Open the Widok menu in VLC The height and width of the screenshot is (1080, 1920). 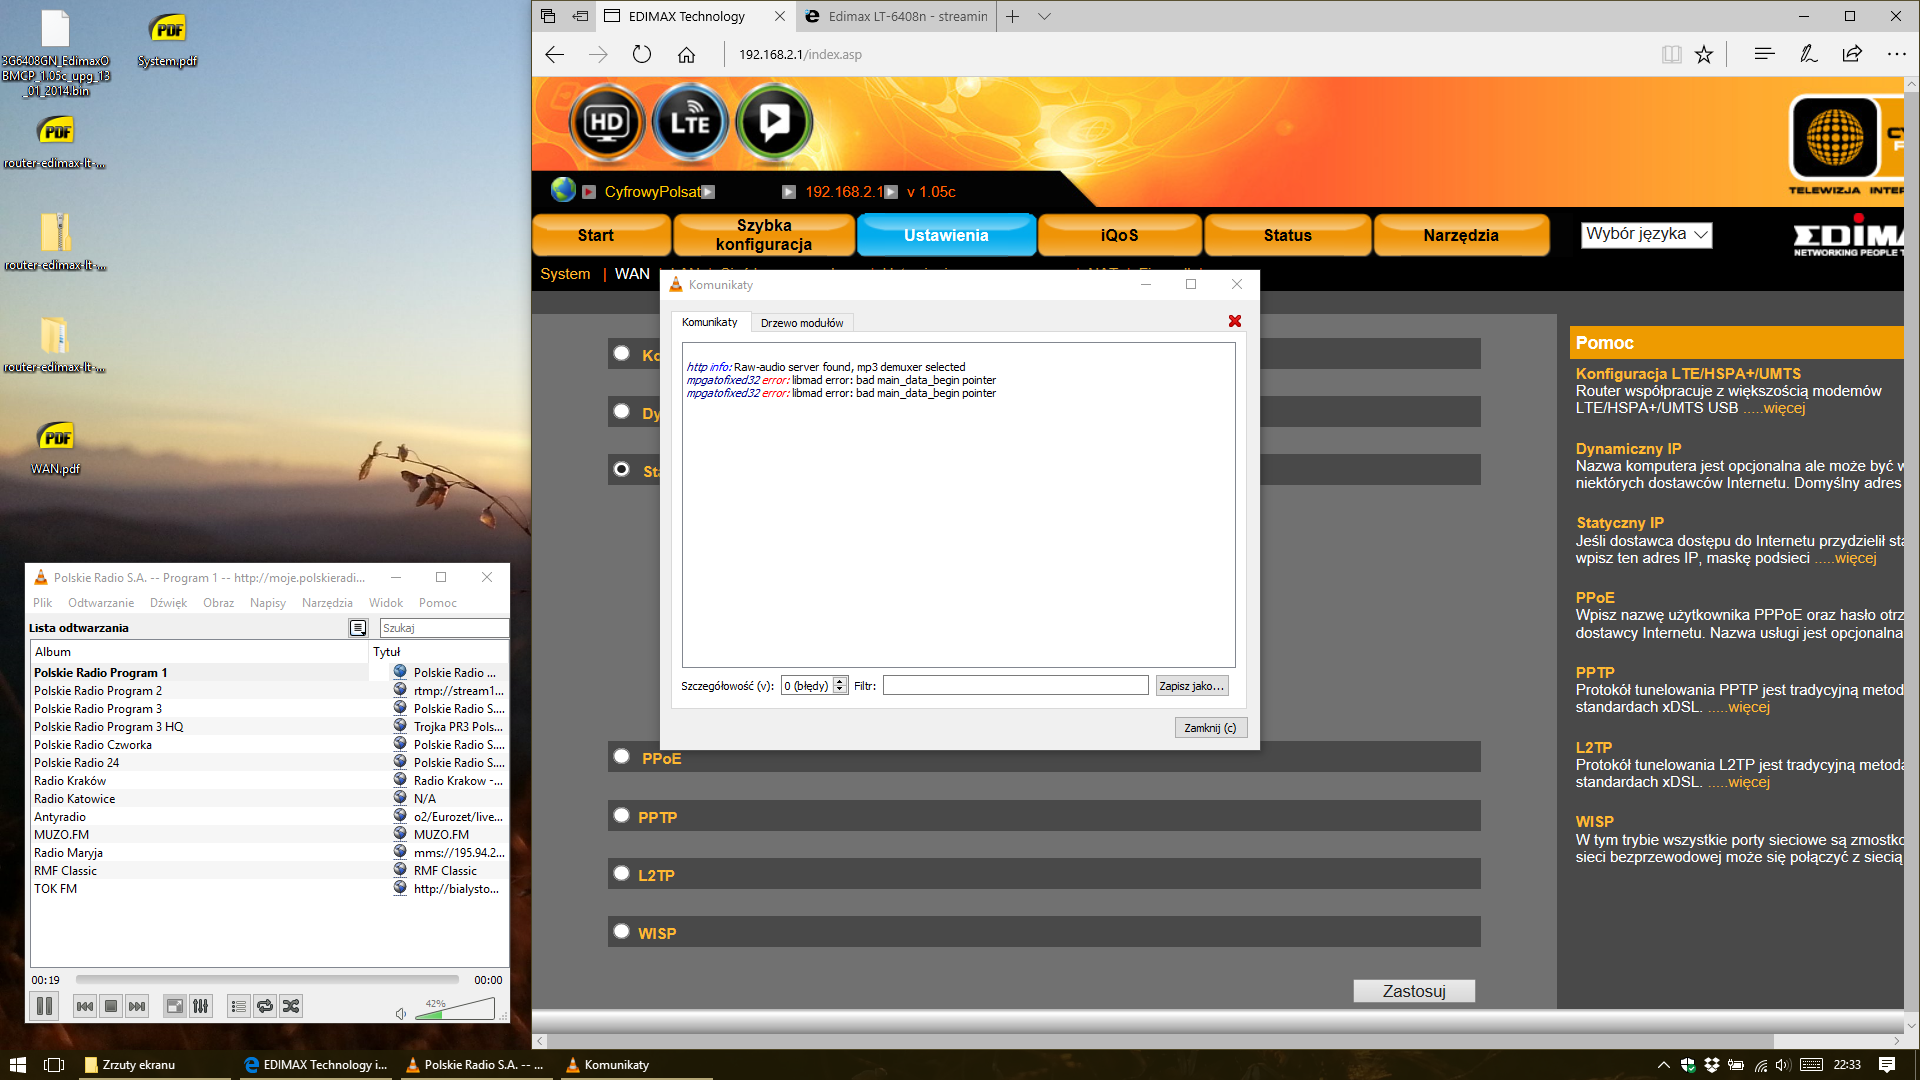coord(385,603)
